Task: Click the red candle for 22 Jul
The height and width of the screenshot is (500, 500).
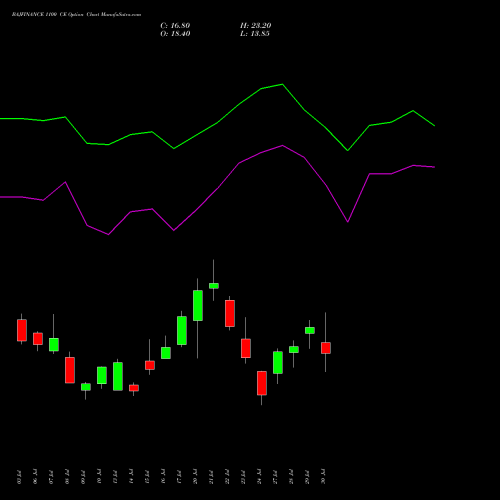Action: [x=230, y=313]
